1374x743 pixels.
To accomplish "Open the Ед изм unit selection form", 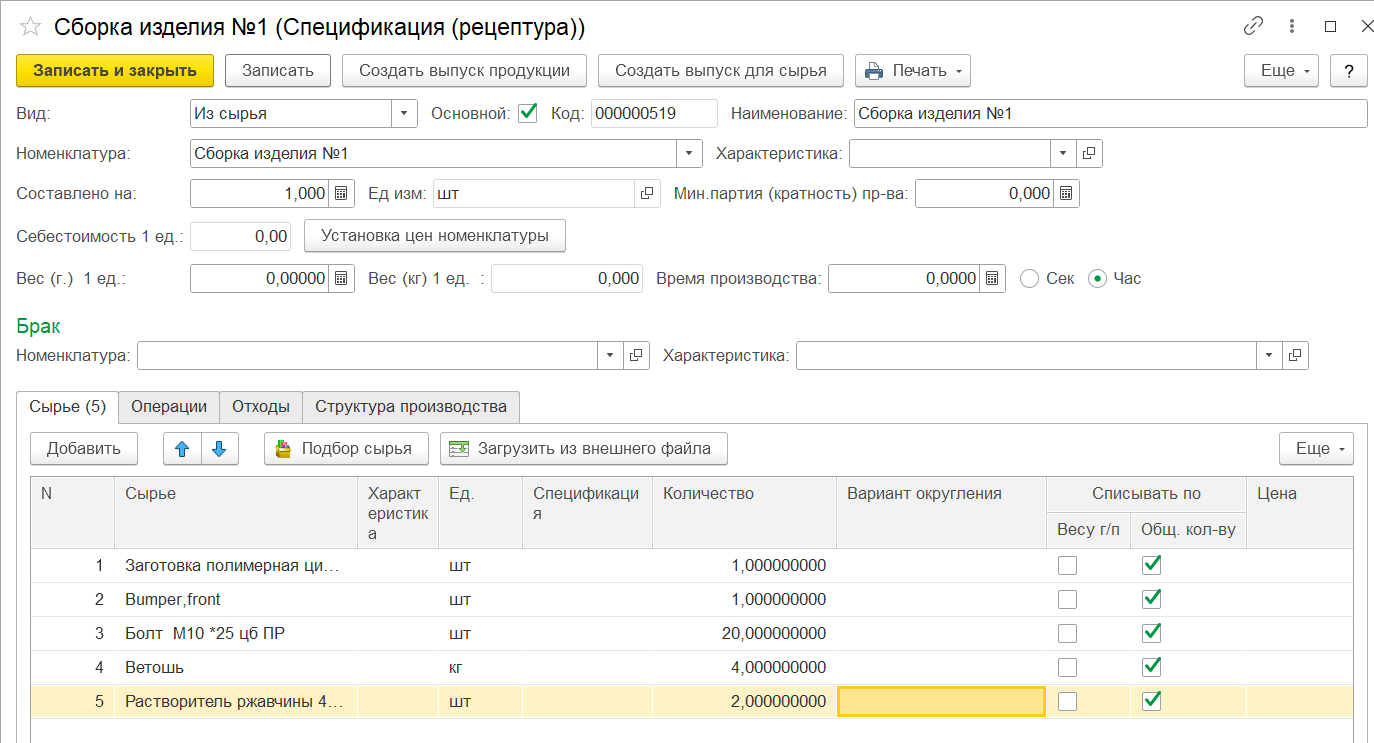I will (x=647, y=193).
